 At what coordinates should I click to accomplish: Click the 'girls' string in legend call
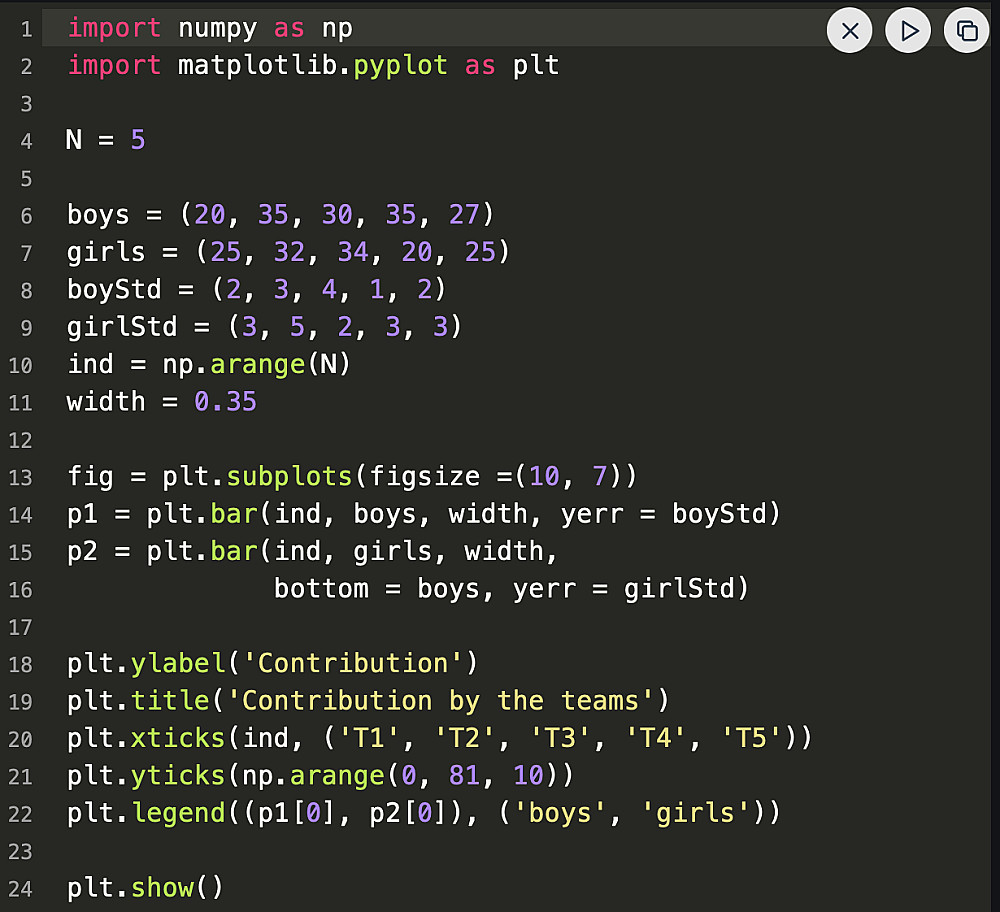[x=696, y=813]
